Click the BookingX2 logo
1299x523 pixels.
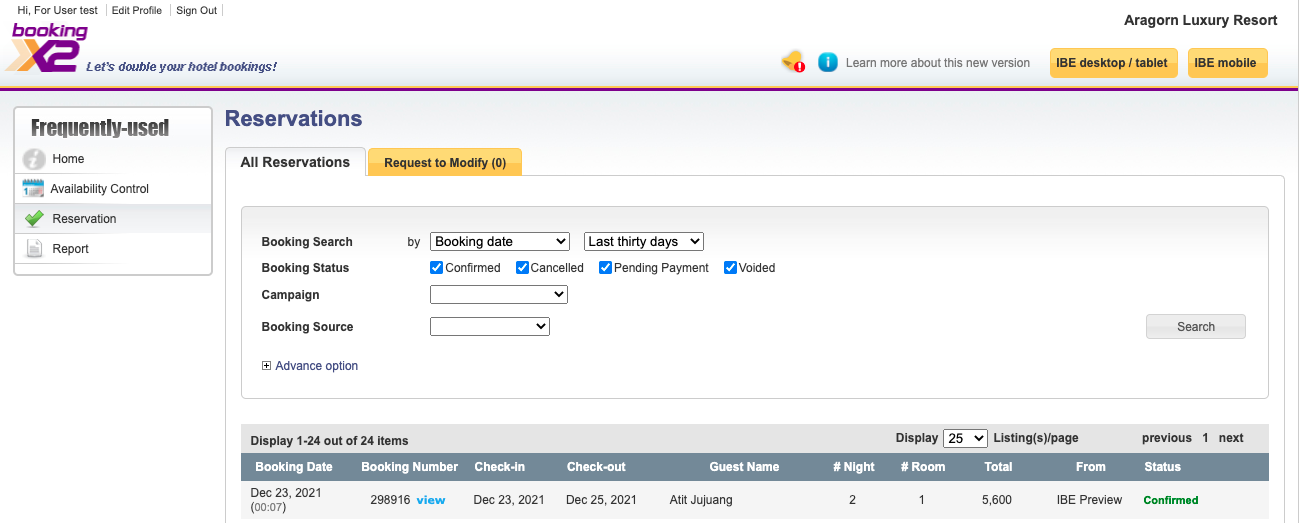50,47
